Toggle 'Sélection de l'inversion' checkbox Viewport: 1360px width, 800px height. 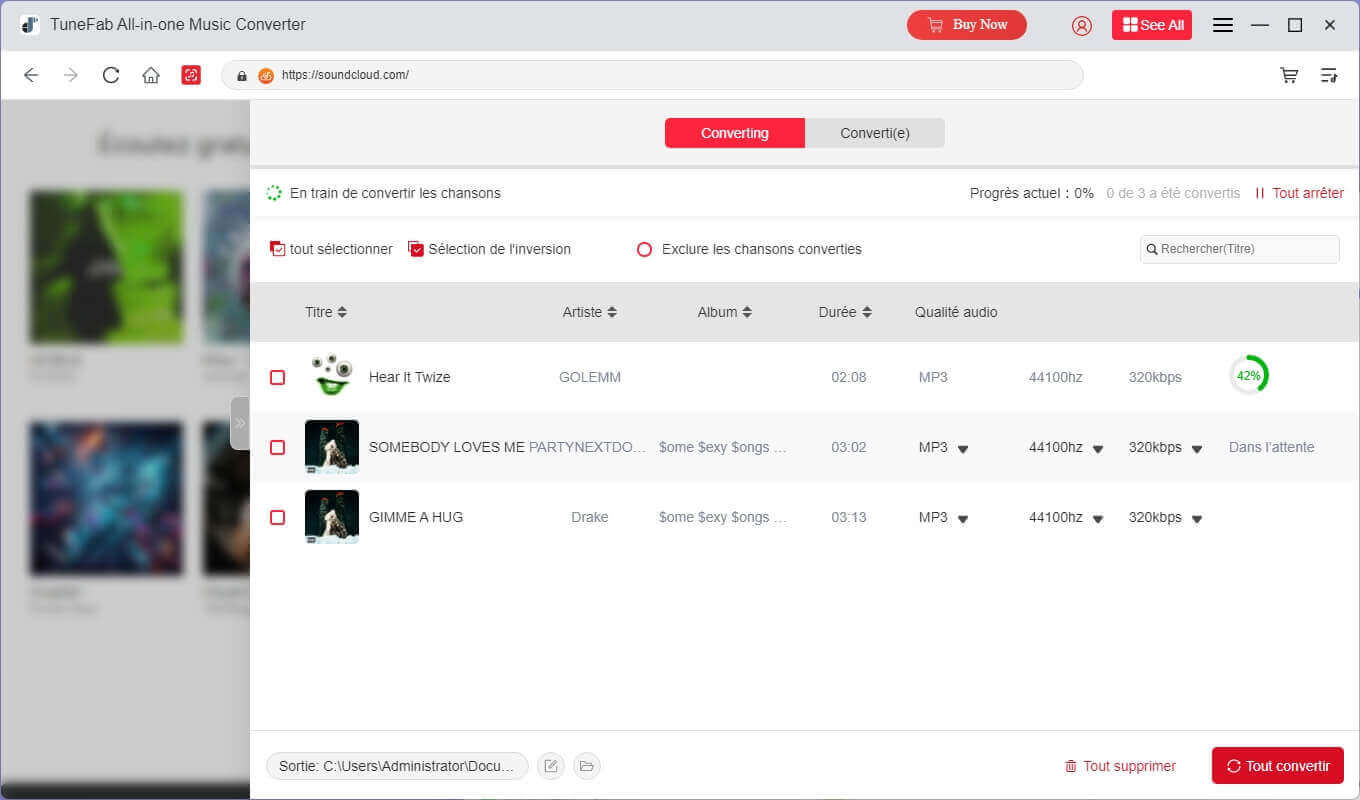pos(416,249)
